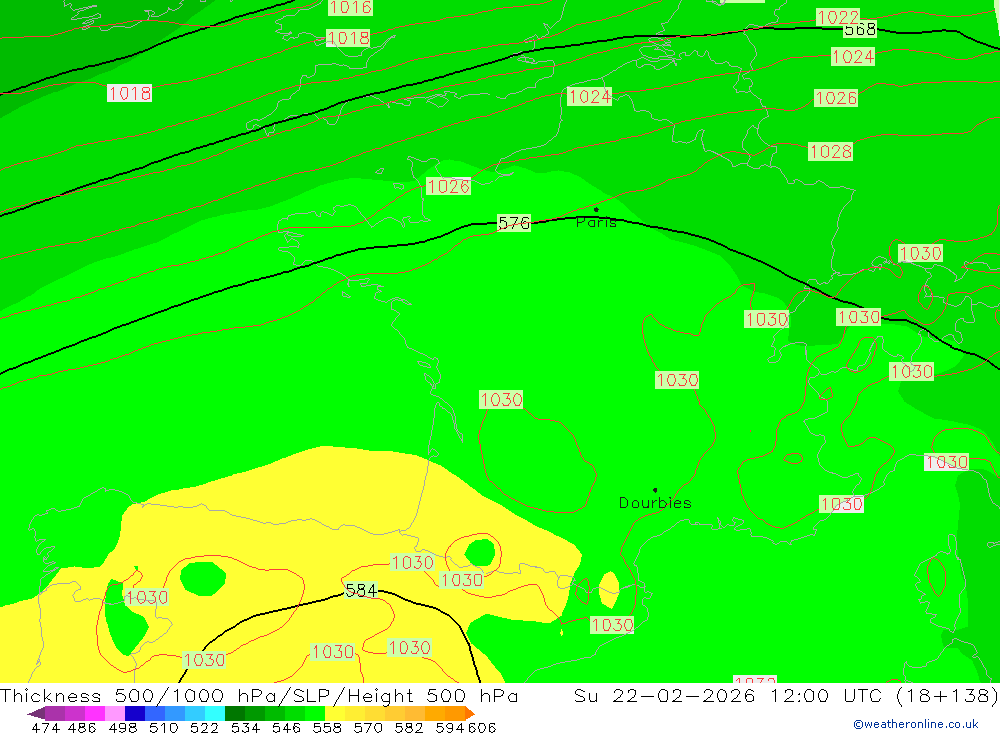This screenshot has width=1000, height=733.
Task: Click the 474 legend value
Action: 45,727
